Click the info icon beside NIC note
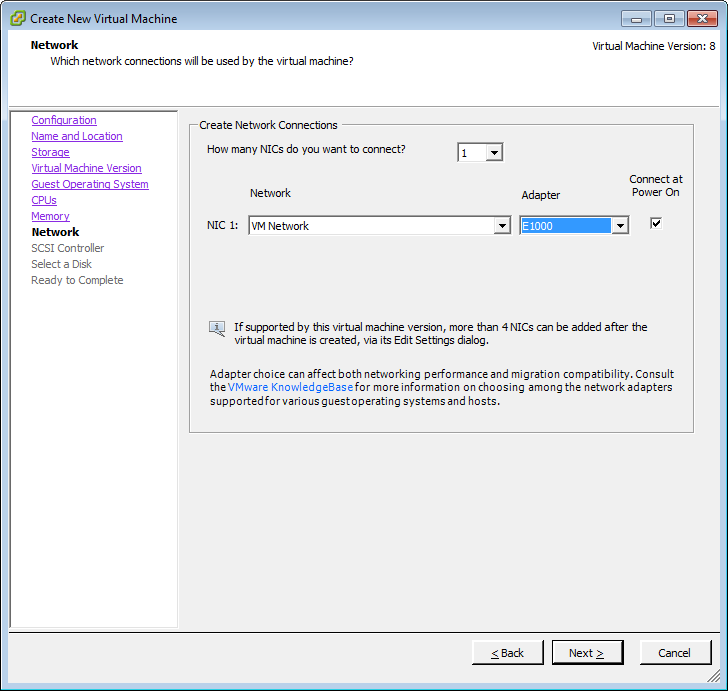This screenshot has height=691, width=728. [217, 328]
